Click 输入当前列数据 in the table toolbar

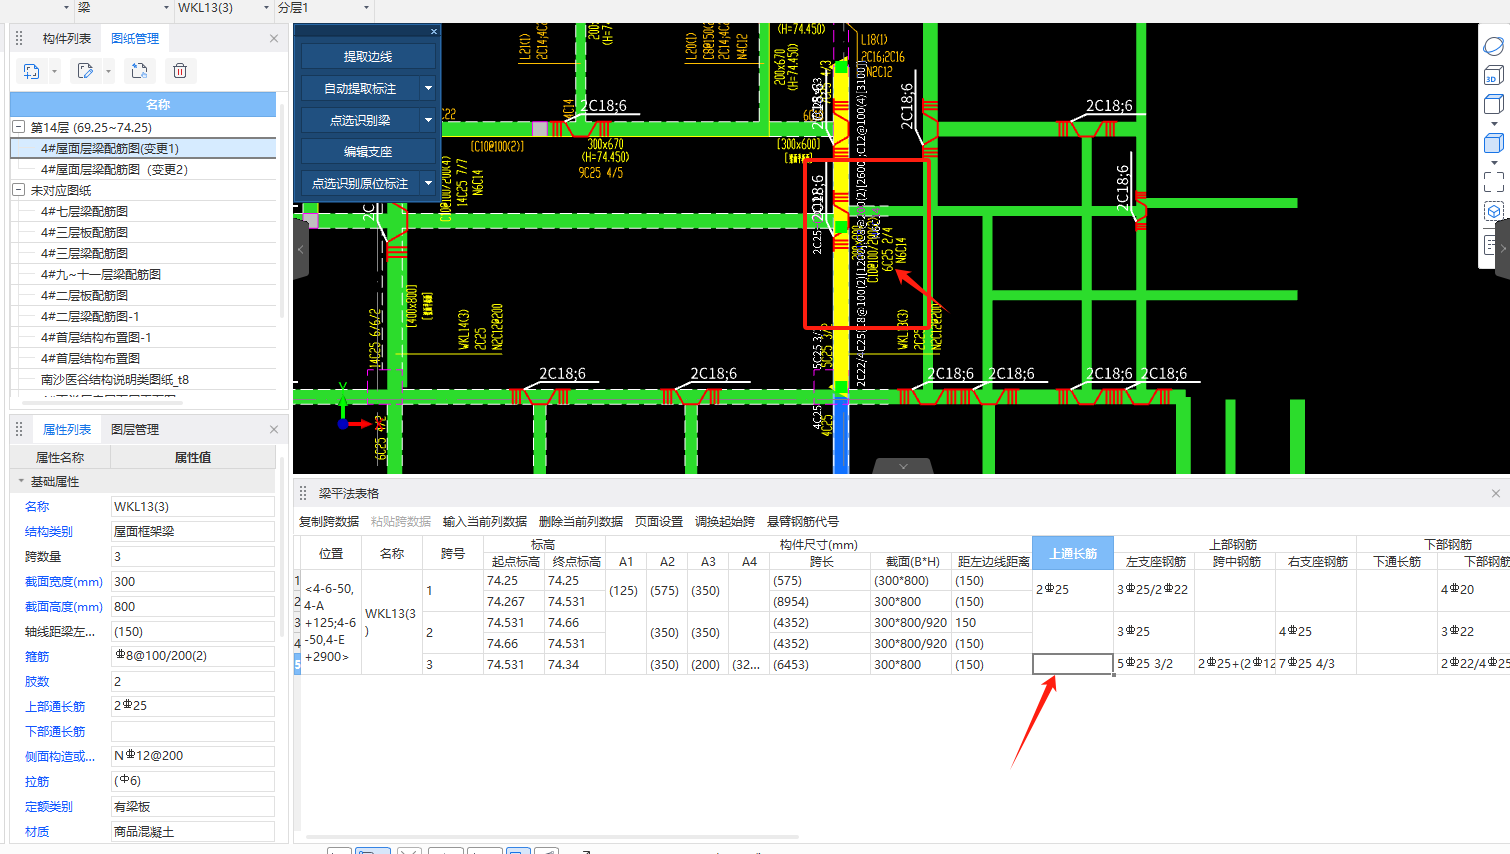tap(485, 522)
